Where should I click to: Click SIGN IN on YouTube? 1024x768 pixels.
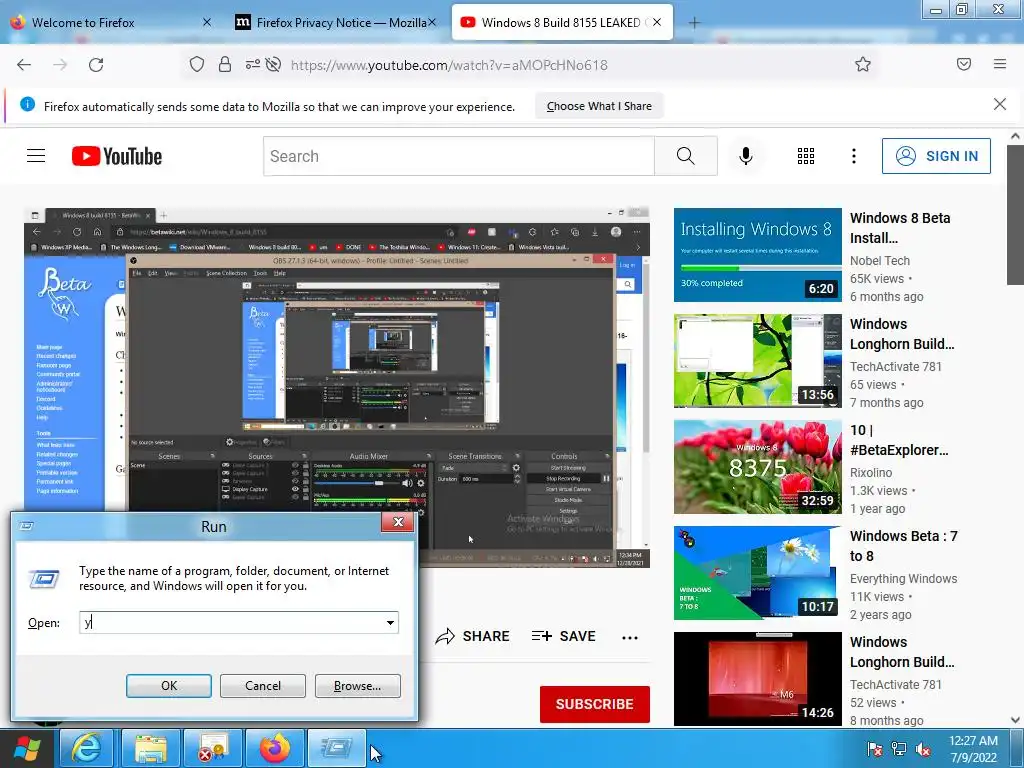click(936, 156)
